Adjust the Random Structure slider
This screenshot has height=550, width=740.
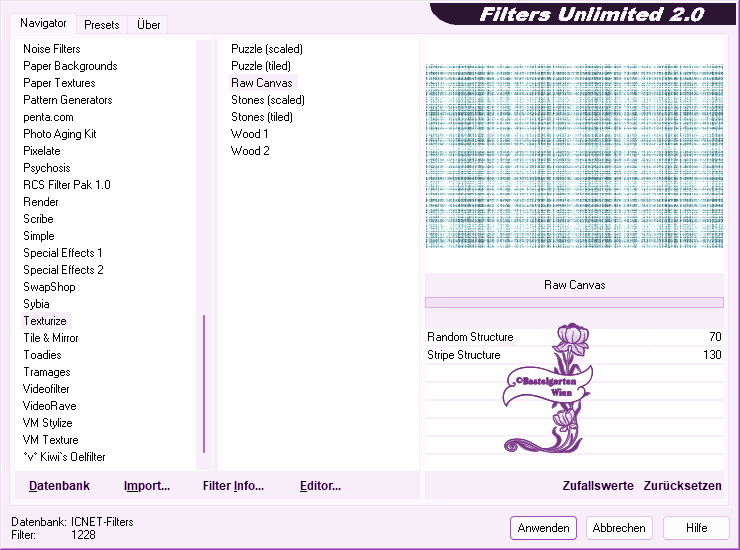pyautogui.click(x=574, y=337)
